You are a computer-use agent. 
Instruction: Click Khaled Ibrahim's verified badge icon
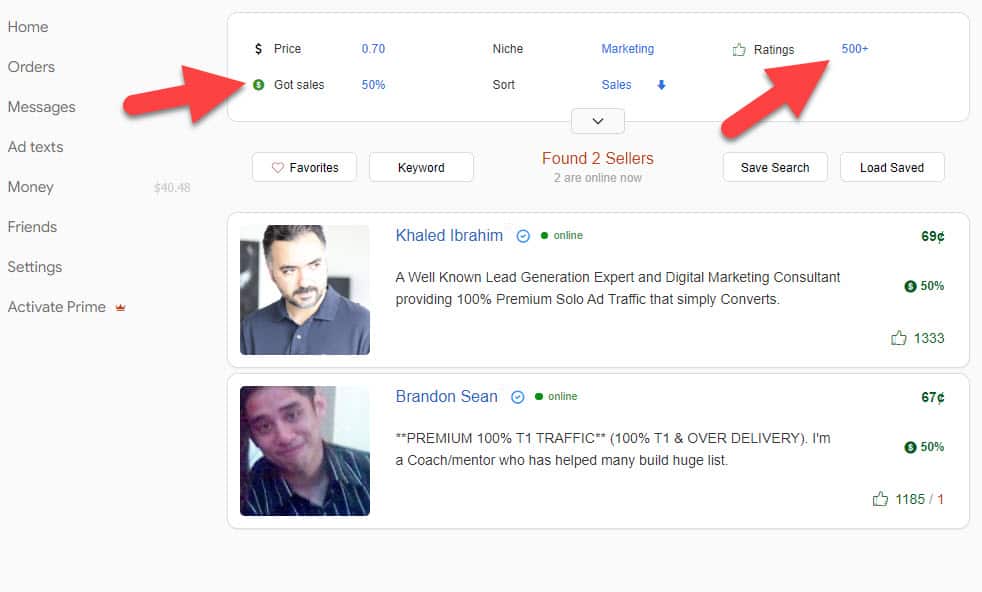point(523,236)
